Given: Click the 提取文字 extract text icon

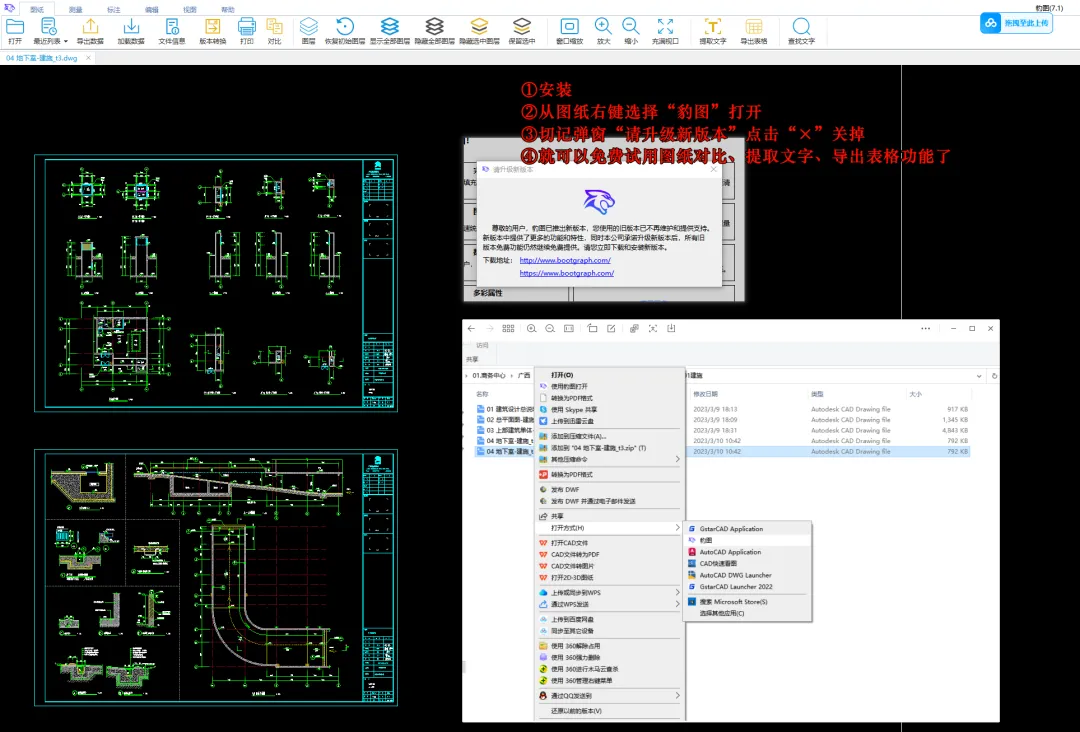Looking at the screenshot, I should [713, 27].
